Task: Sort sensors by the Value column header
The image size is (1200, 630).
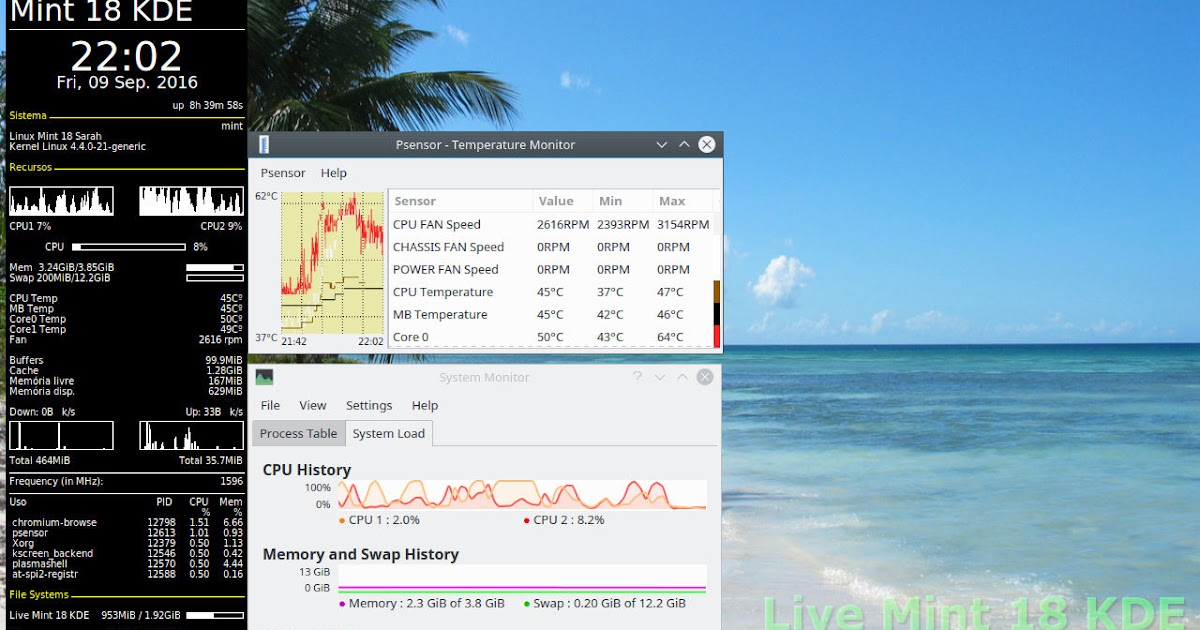Action: click(555, 200)
